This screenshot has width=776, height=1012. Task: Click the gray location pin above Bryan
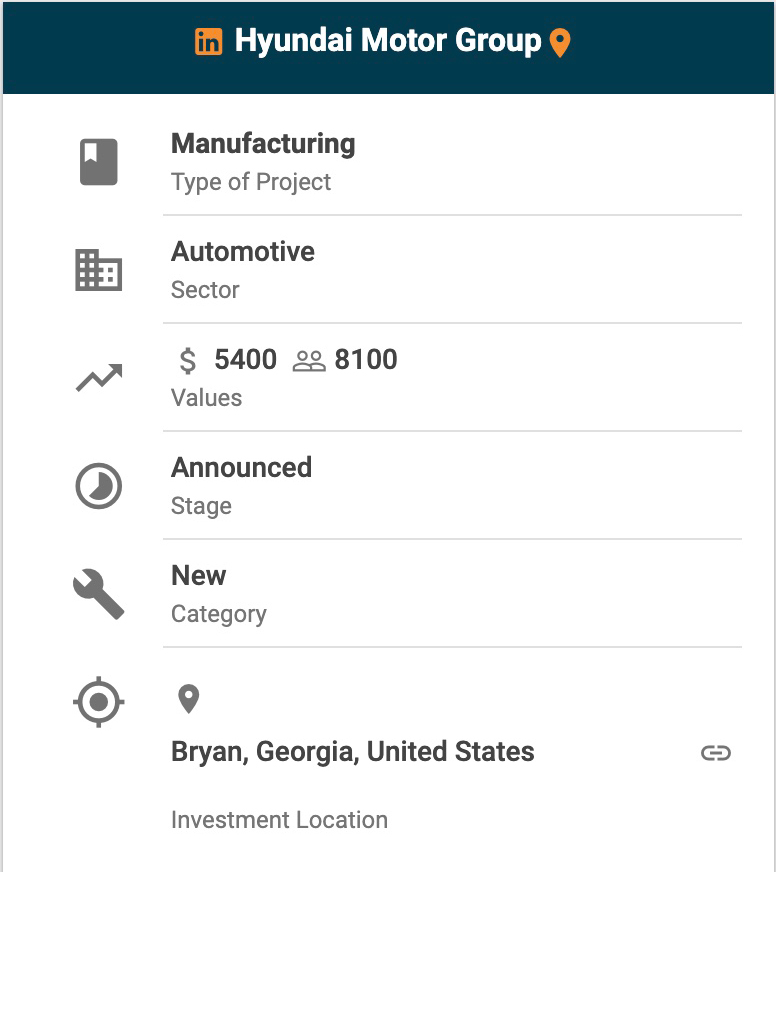tap(188, 699)
